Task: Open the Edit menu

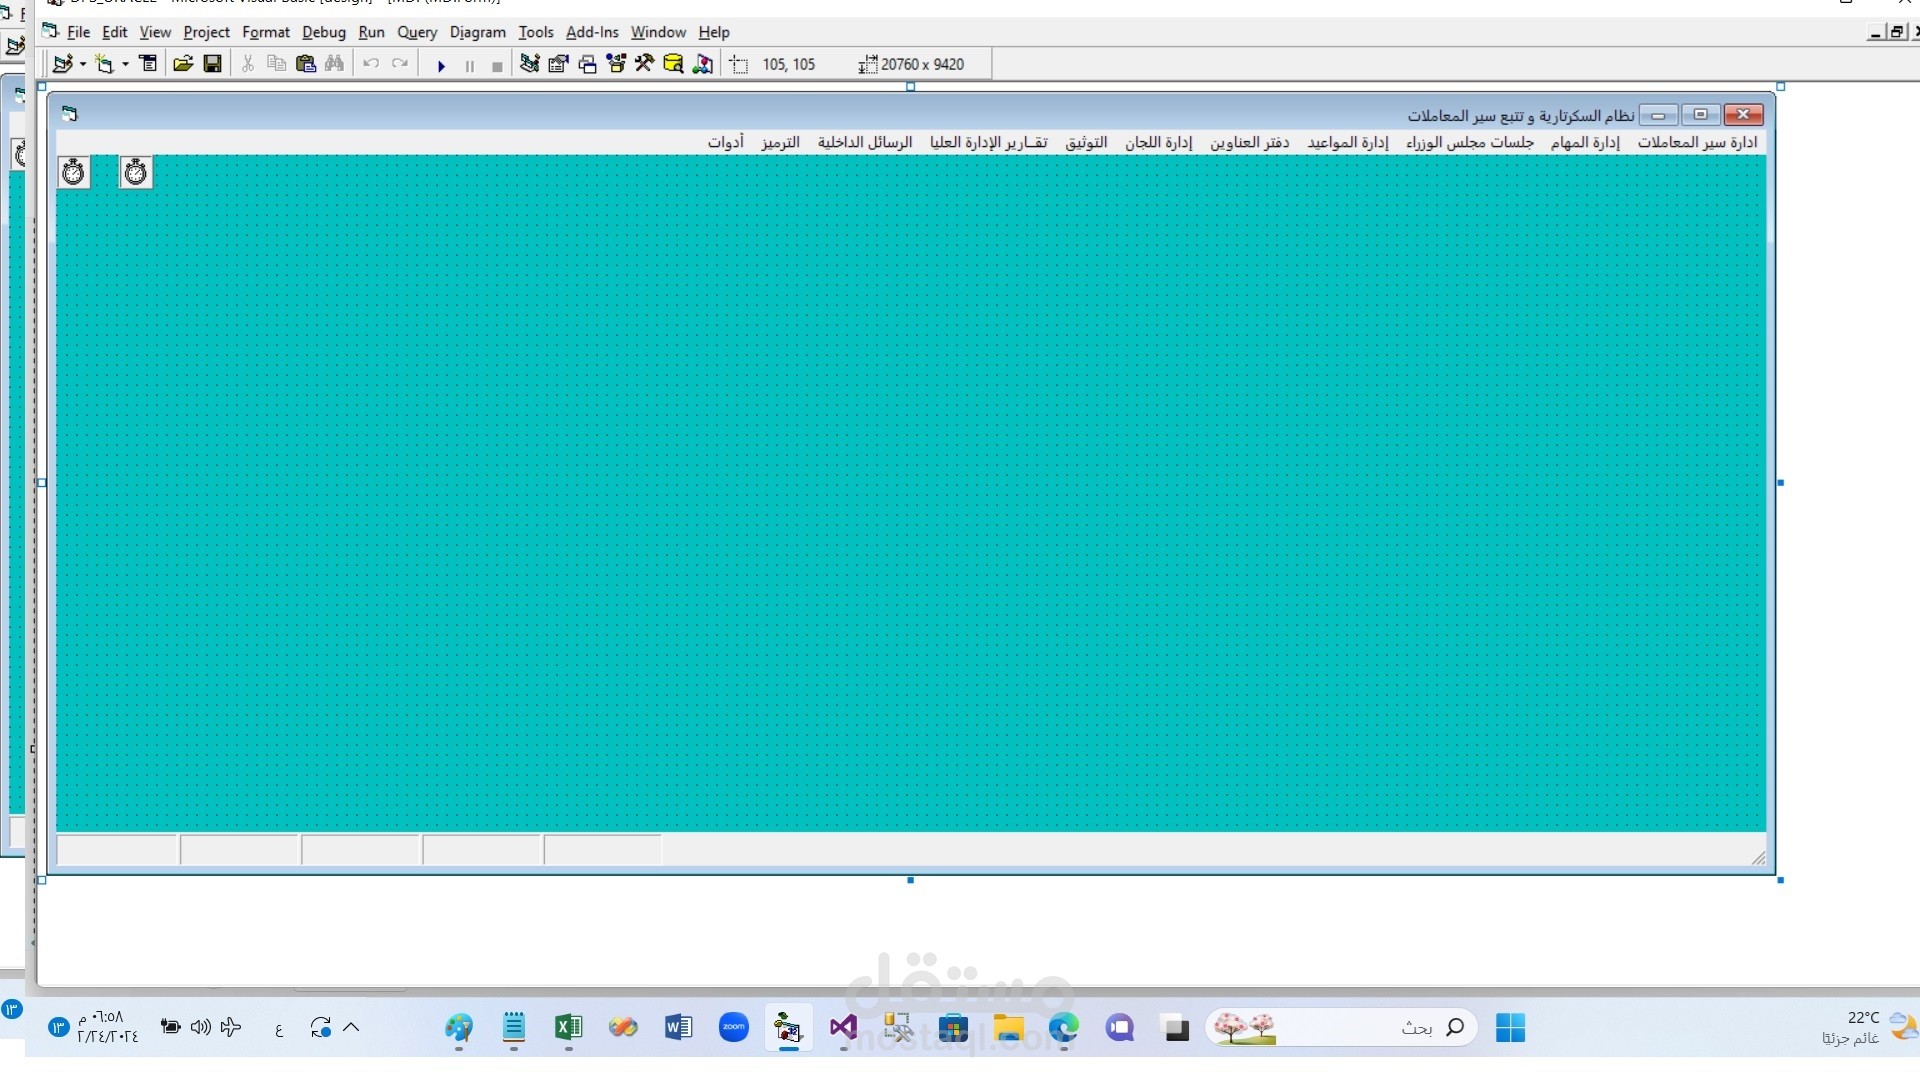Action: [115, 32]
